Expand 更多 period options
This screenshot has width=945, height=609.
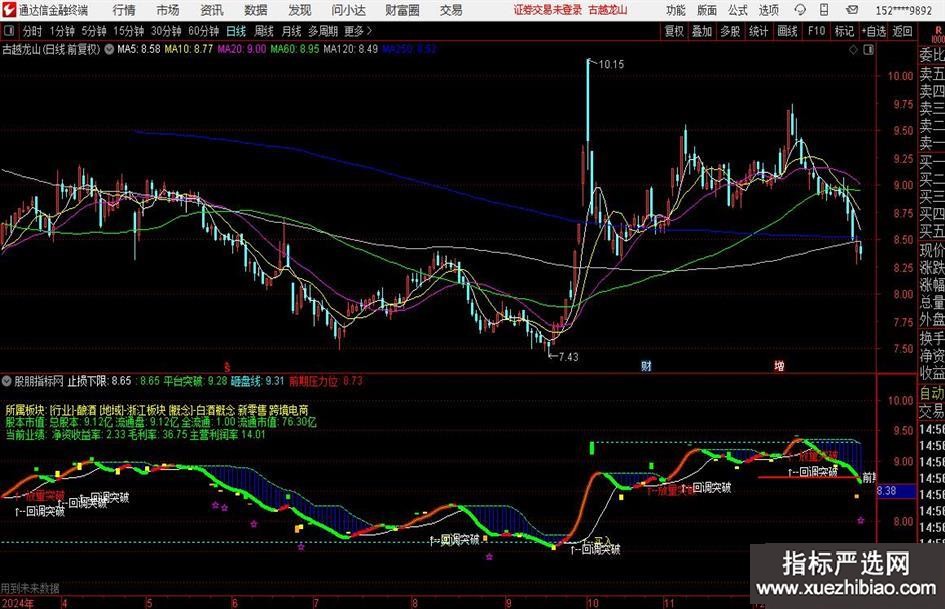coord(358,31)
